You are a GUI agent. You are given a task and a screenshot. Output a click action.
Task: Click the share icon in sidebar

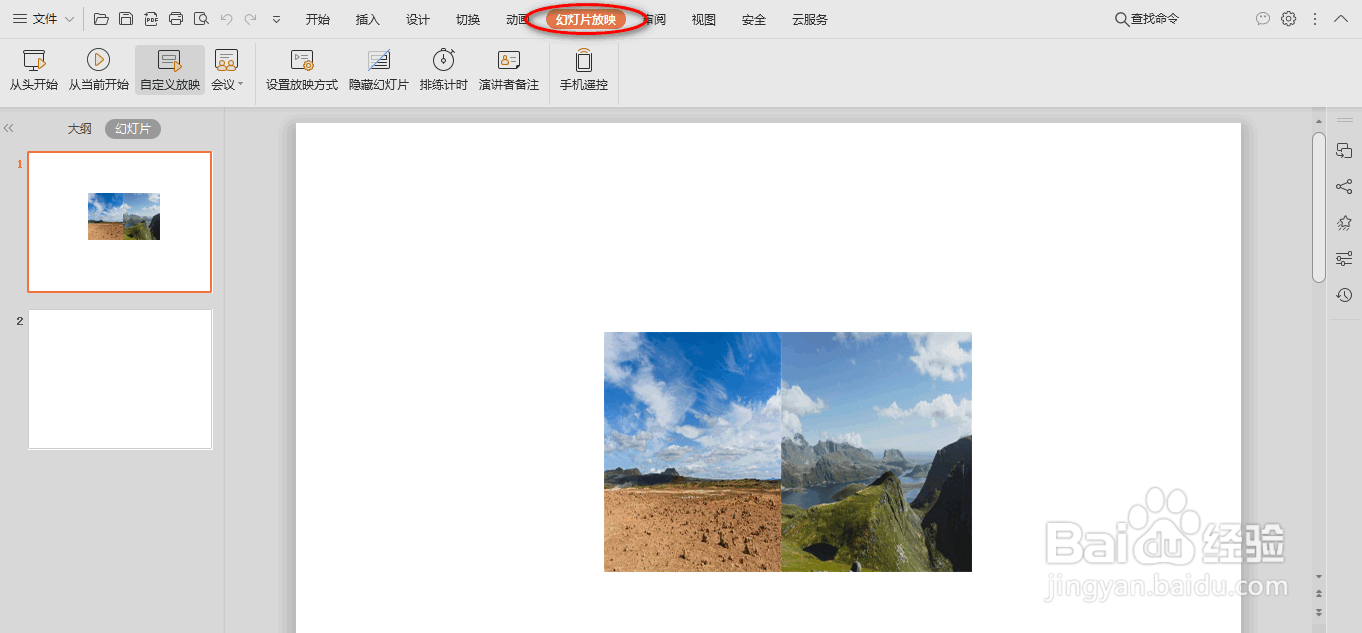(1344, 187)
